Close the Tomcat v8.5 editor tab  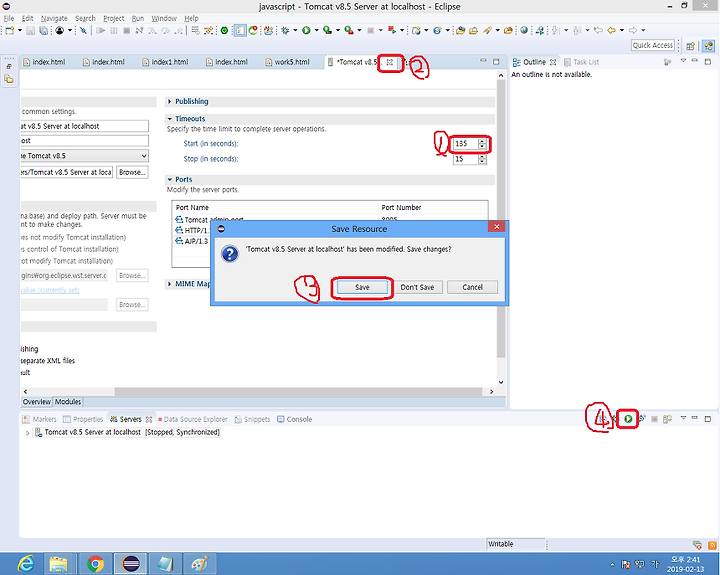(x=390, y=62)
